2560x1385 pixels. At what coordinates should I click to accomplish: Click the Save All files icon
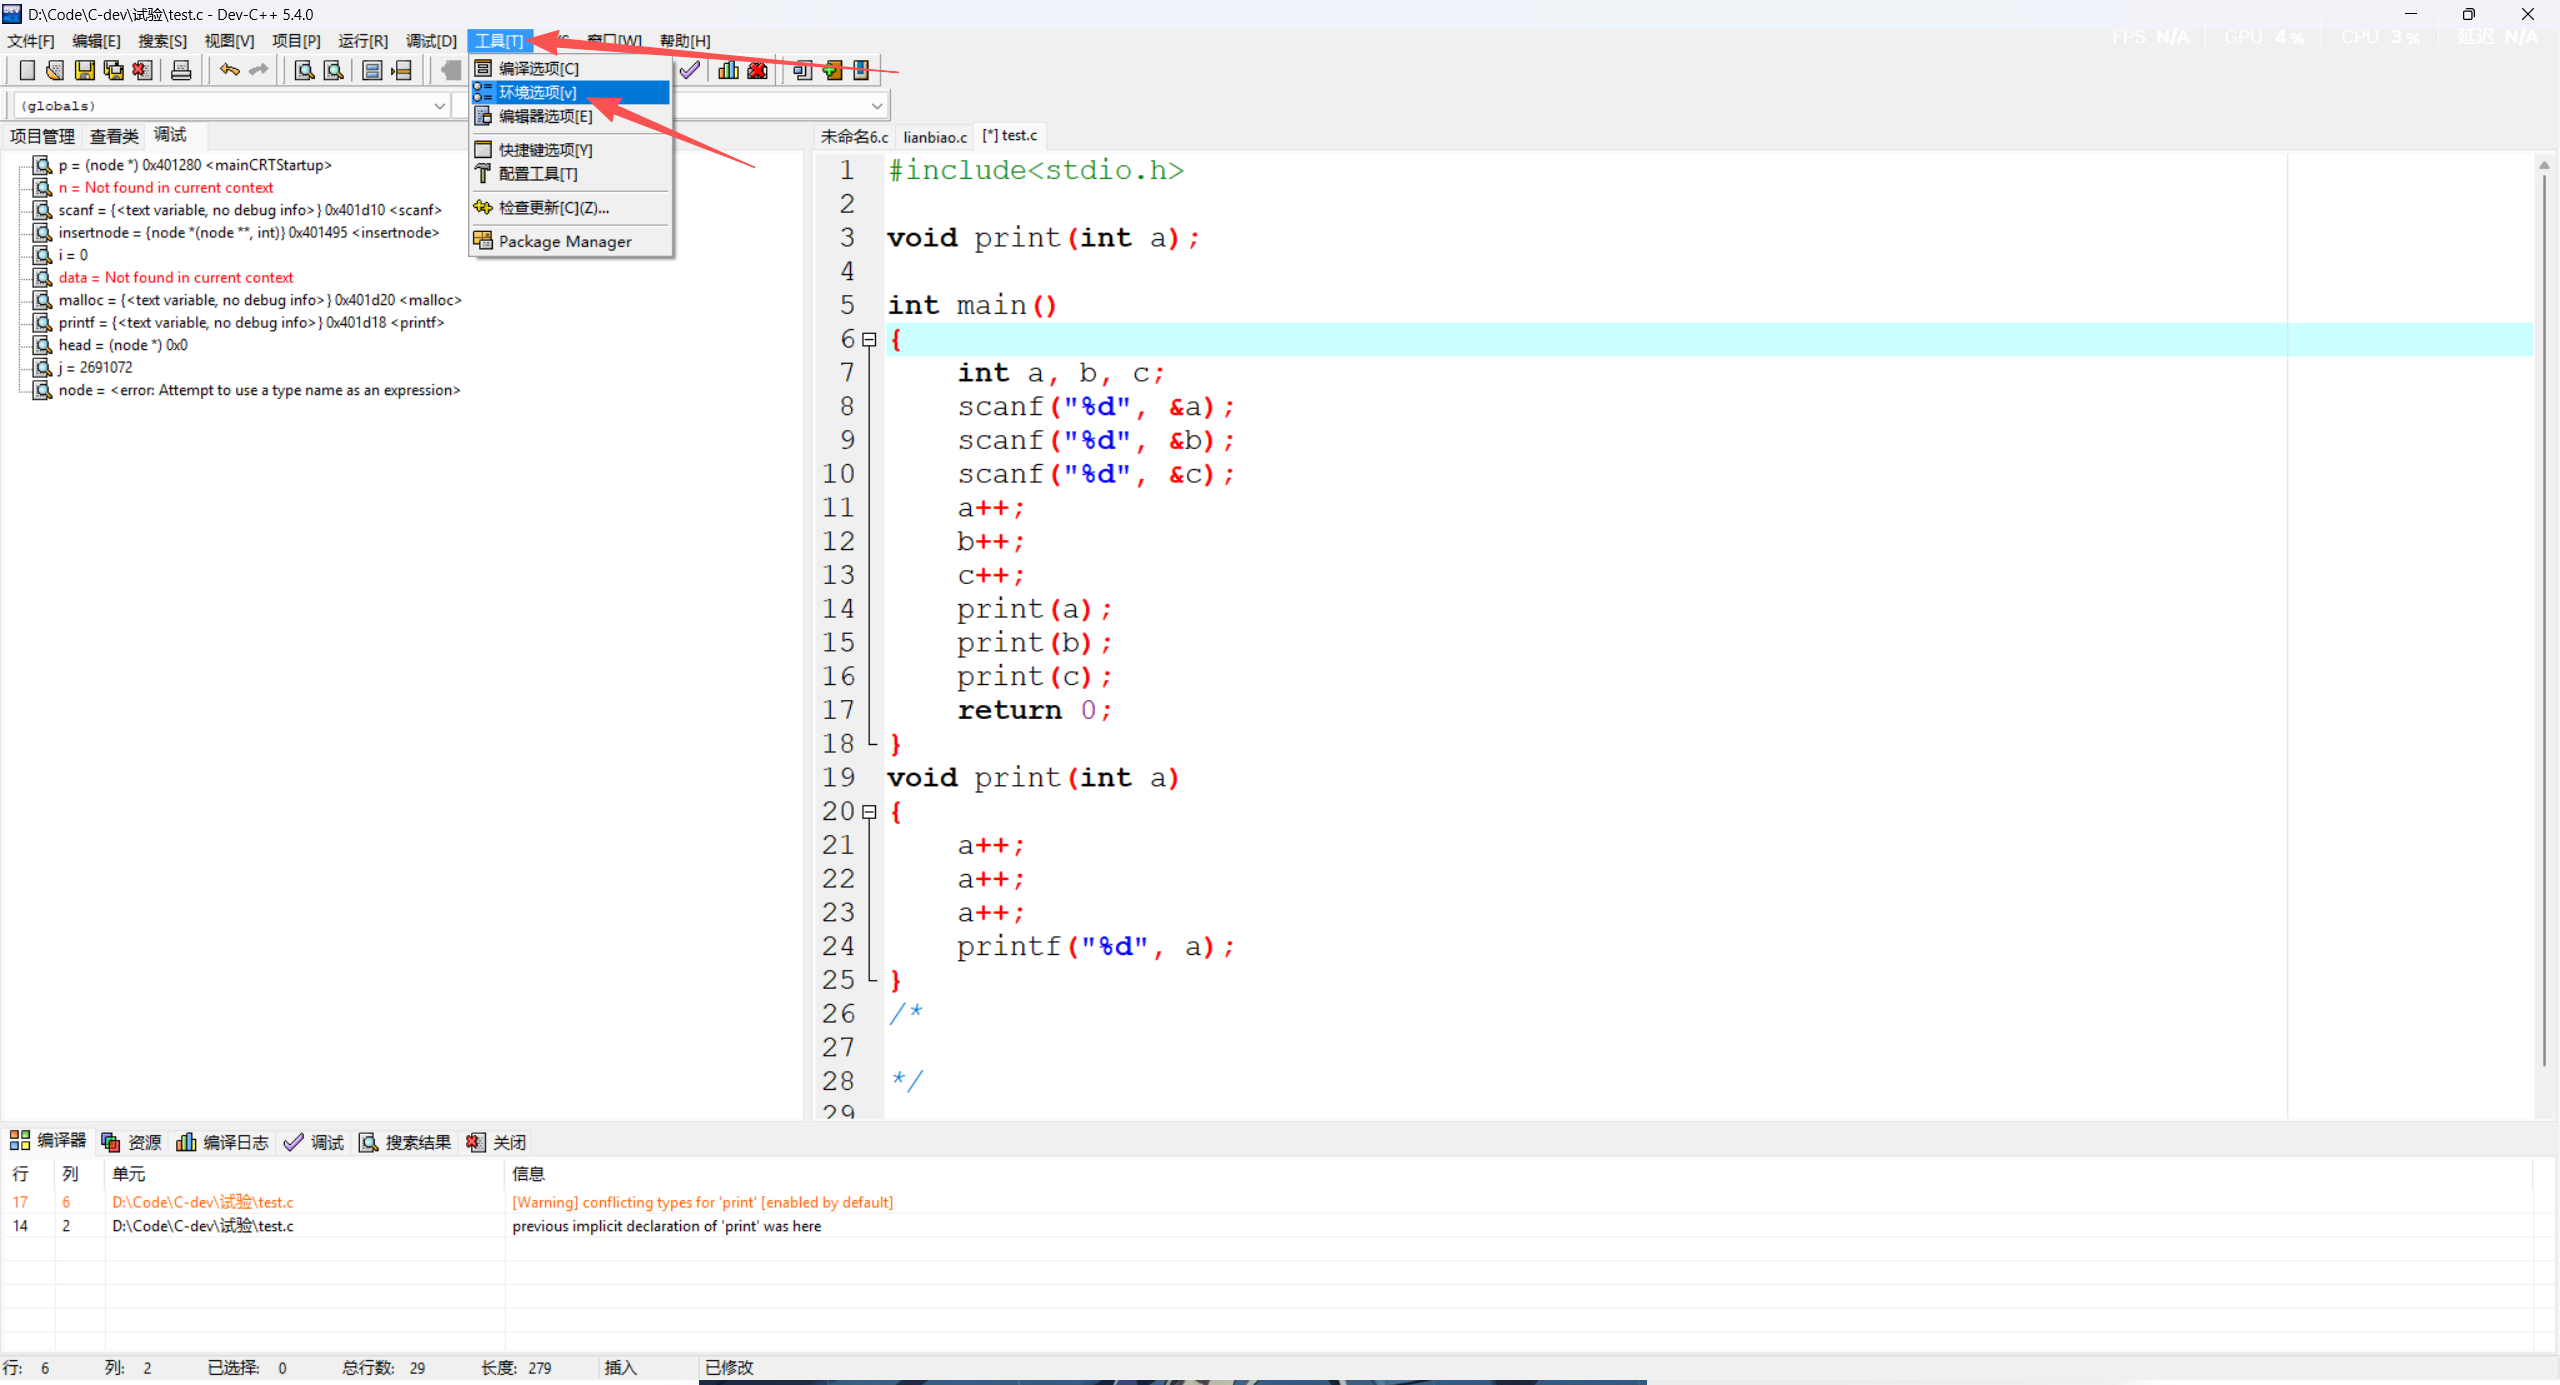click(114, 70)
